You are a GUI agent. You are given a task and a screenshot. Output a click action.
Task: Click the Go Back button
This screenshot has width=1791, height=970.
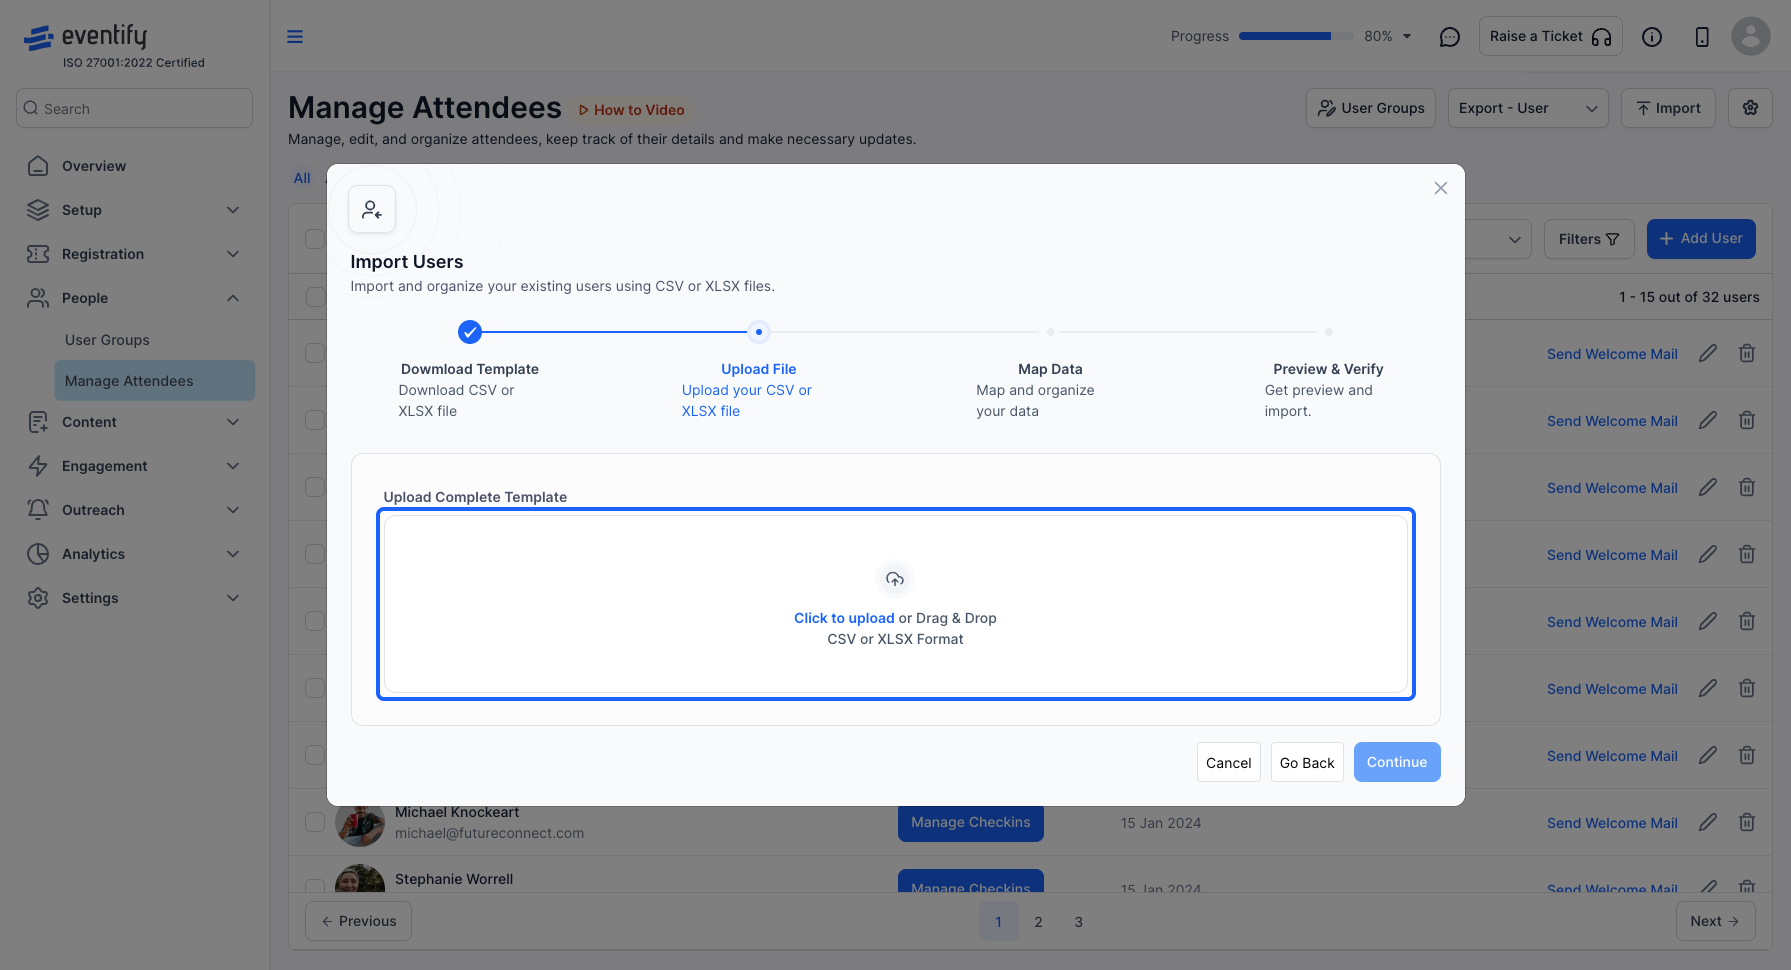click(1307, 762)
